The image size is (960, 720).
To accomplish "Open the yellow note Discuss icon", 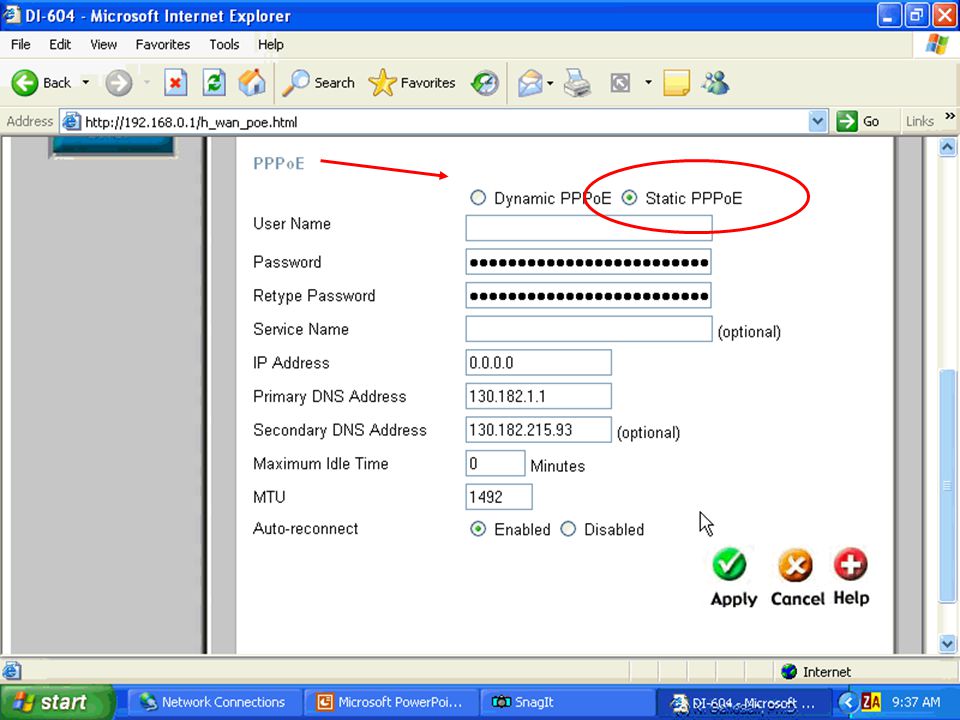I will coord(677,83).
